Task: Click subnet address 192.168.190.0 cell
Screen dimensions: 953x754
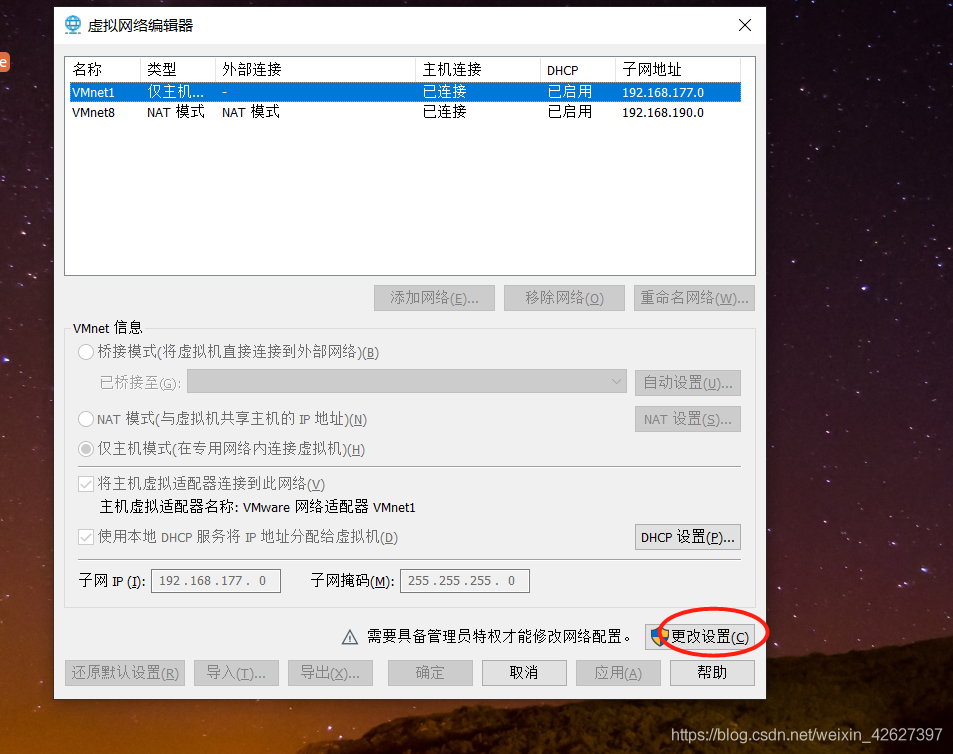Action: coord(662,112)
